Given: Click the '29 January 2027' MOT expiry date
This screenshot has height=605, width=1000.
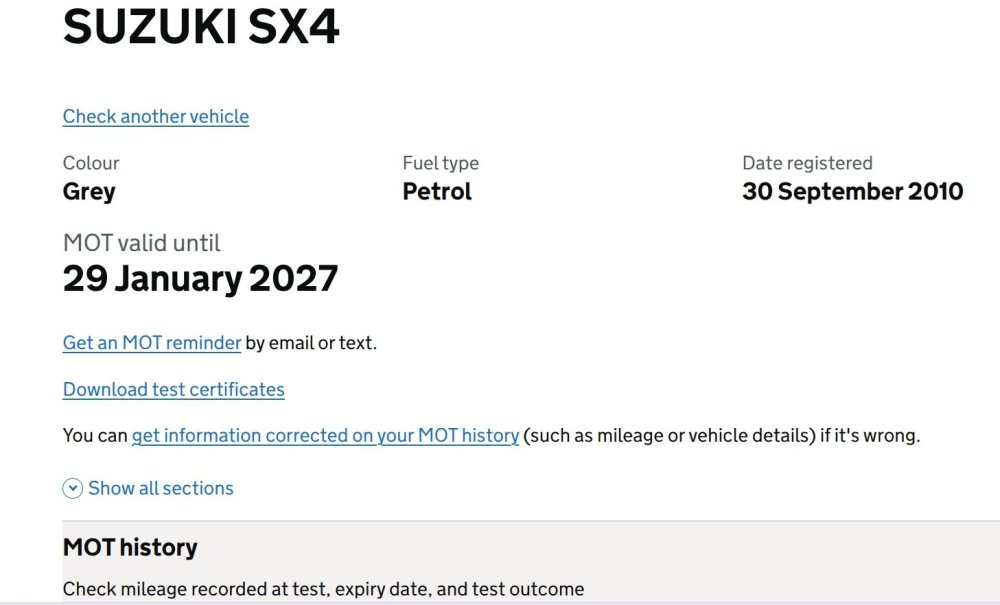Looking at the screenshot, I should 200,279.
